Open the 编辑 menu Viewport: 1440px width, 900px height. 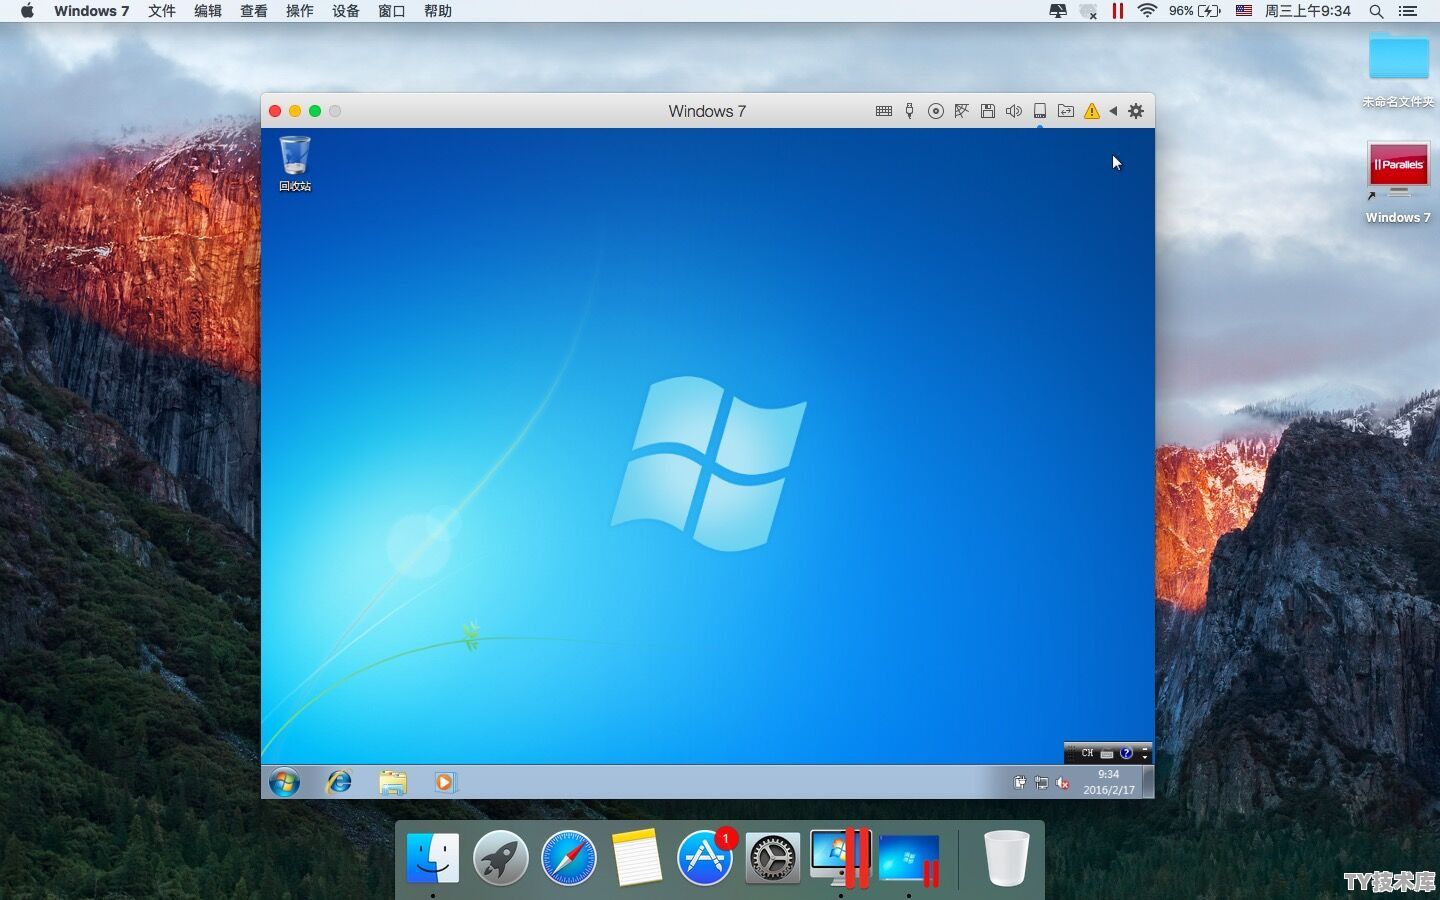(207, 11)
